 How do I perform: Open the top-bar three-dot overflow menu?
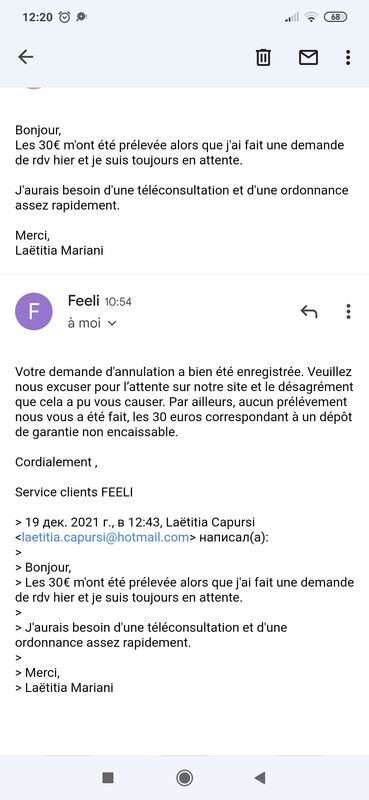348,57
